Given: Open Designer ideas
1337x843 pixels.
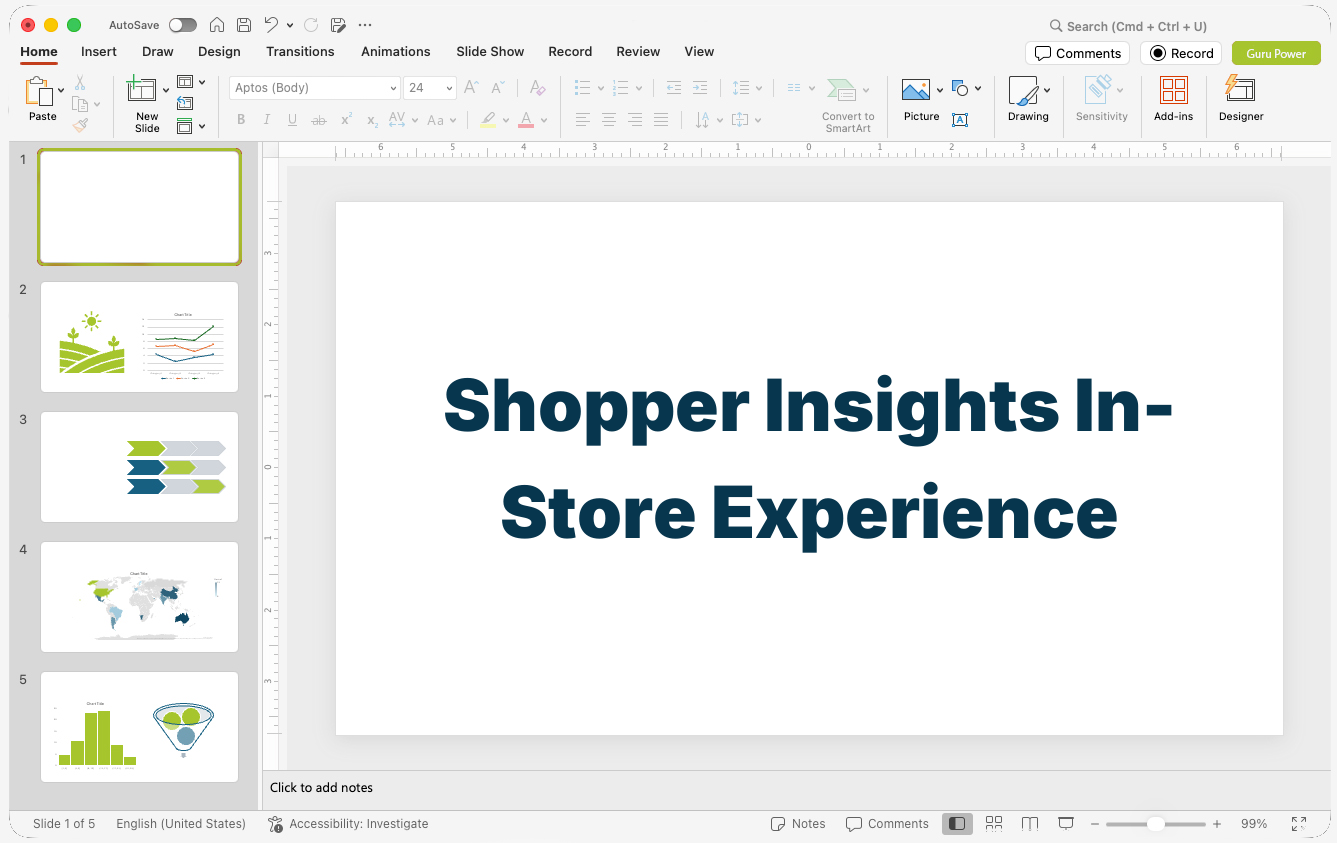Looking at the screenshot, I should [x=1241, y=99].
